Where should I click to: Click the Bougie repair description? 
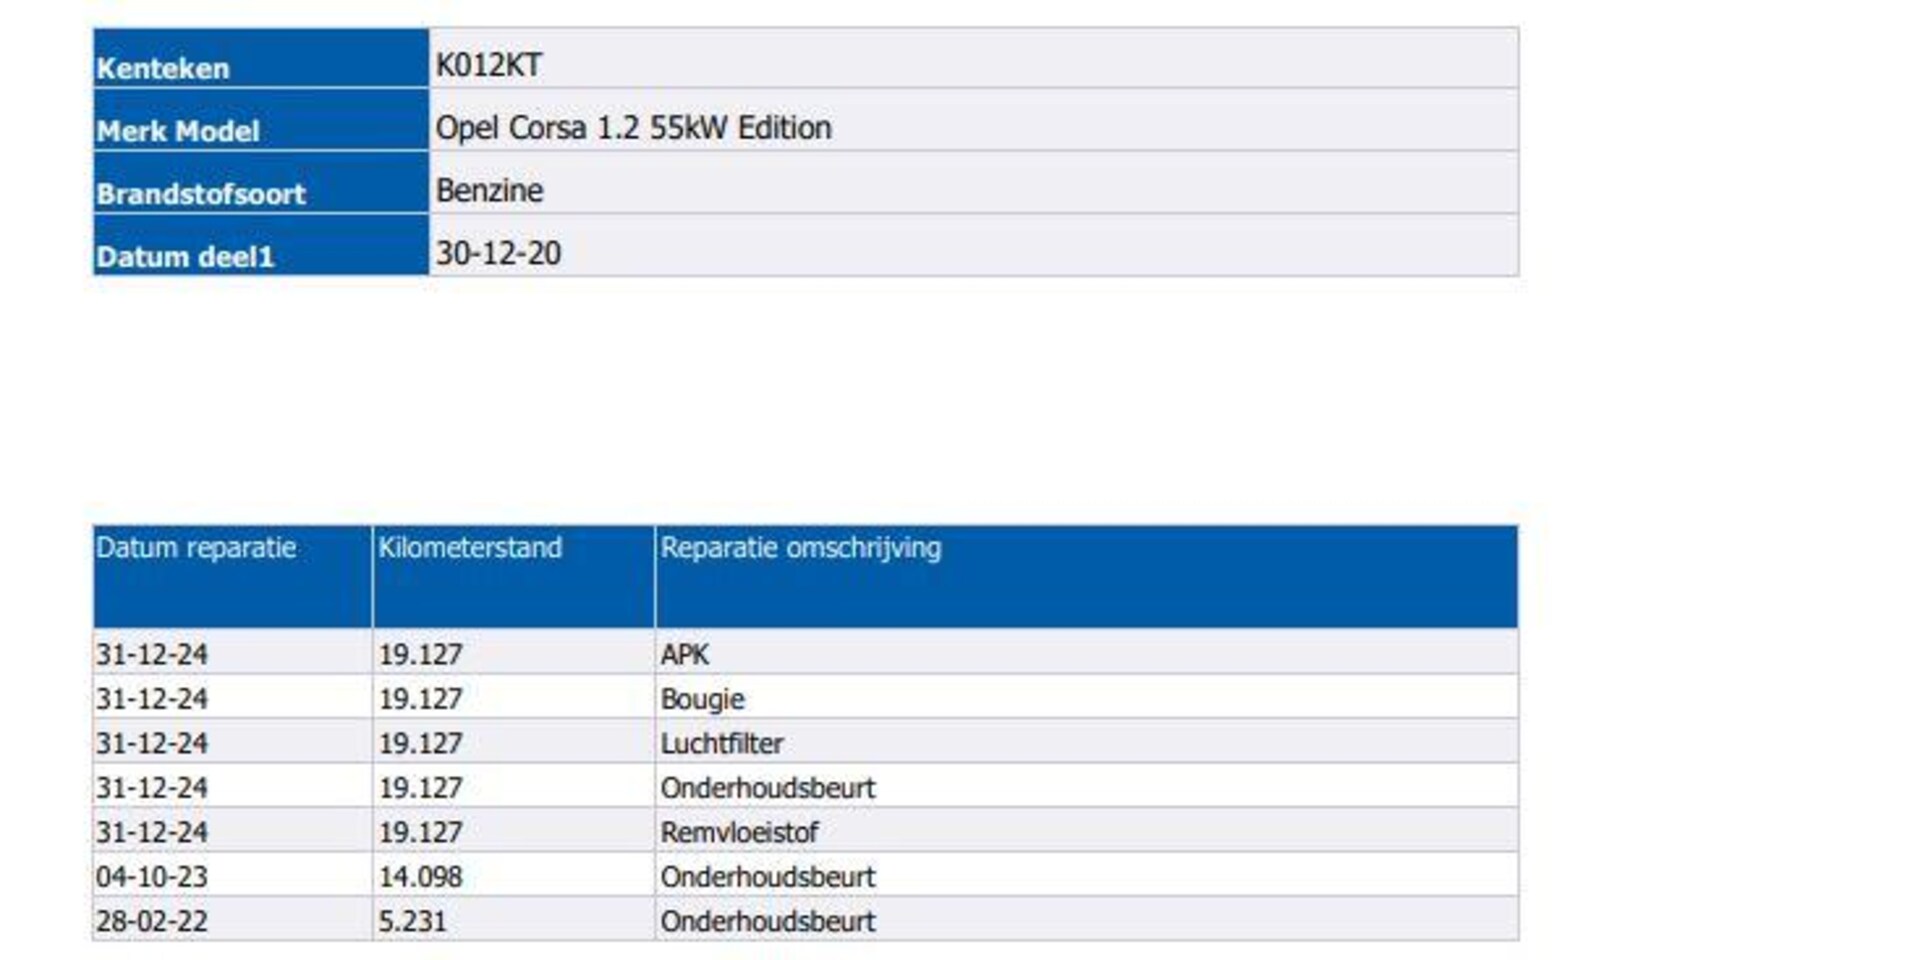pos(702,699)
